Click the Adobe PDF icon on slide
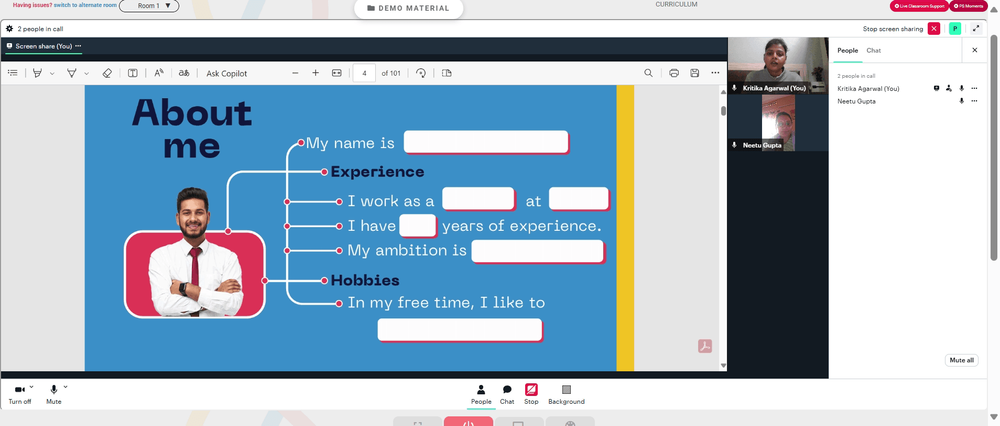The image size is (1000, 426). click(705, 346)
